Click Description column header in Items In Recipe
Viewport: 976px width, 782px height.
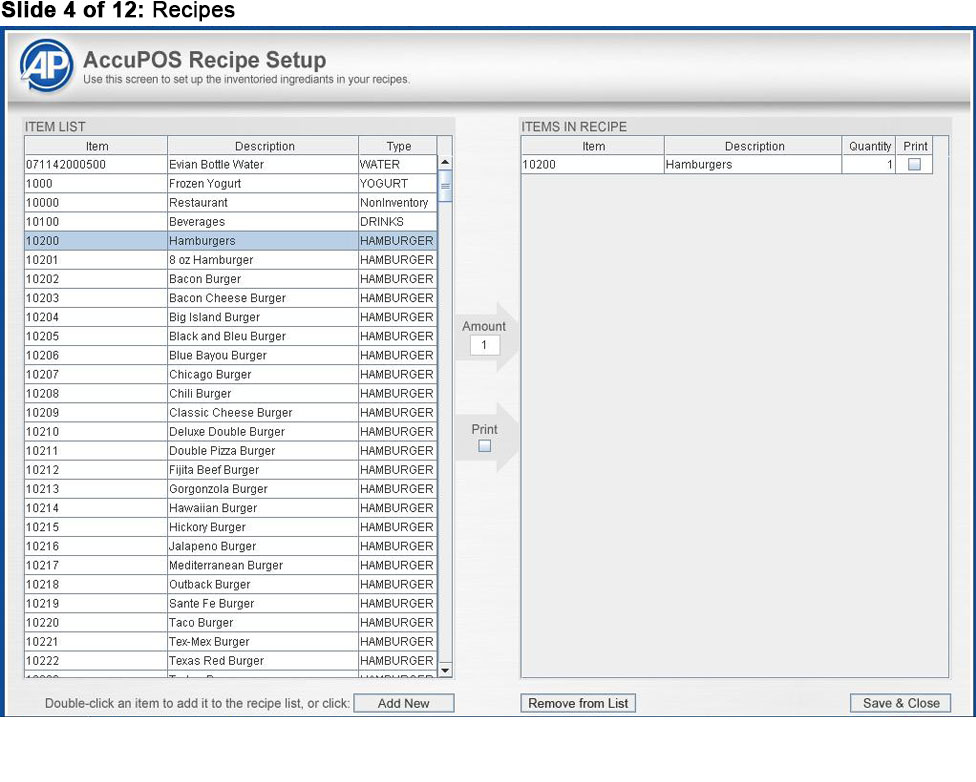coord(753,146)
